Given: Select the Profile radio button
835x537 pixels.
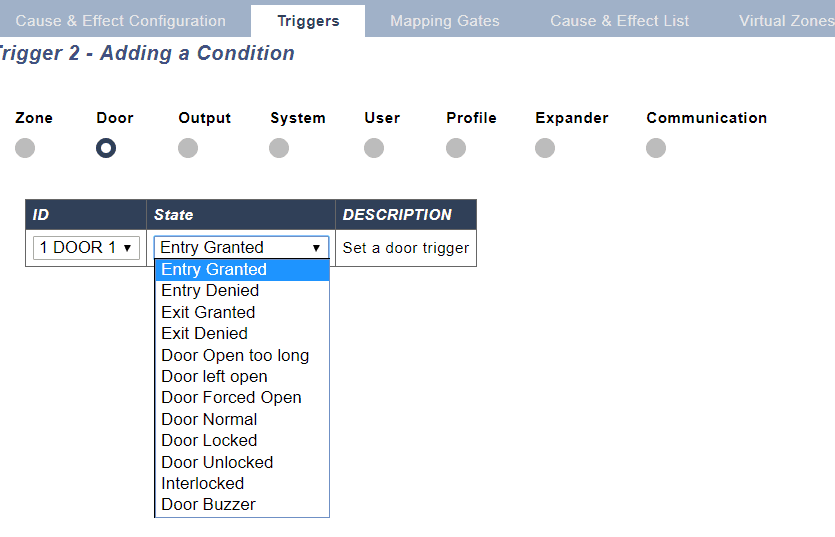Looking at the screenshot, I should (456, 148).
